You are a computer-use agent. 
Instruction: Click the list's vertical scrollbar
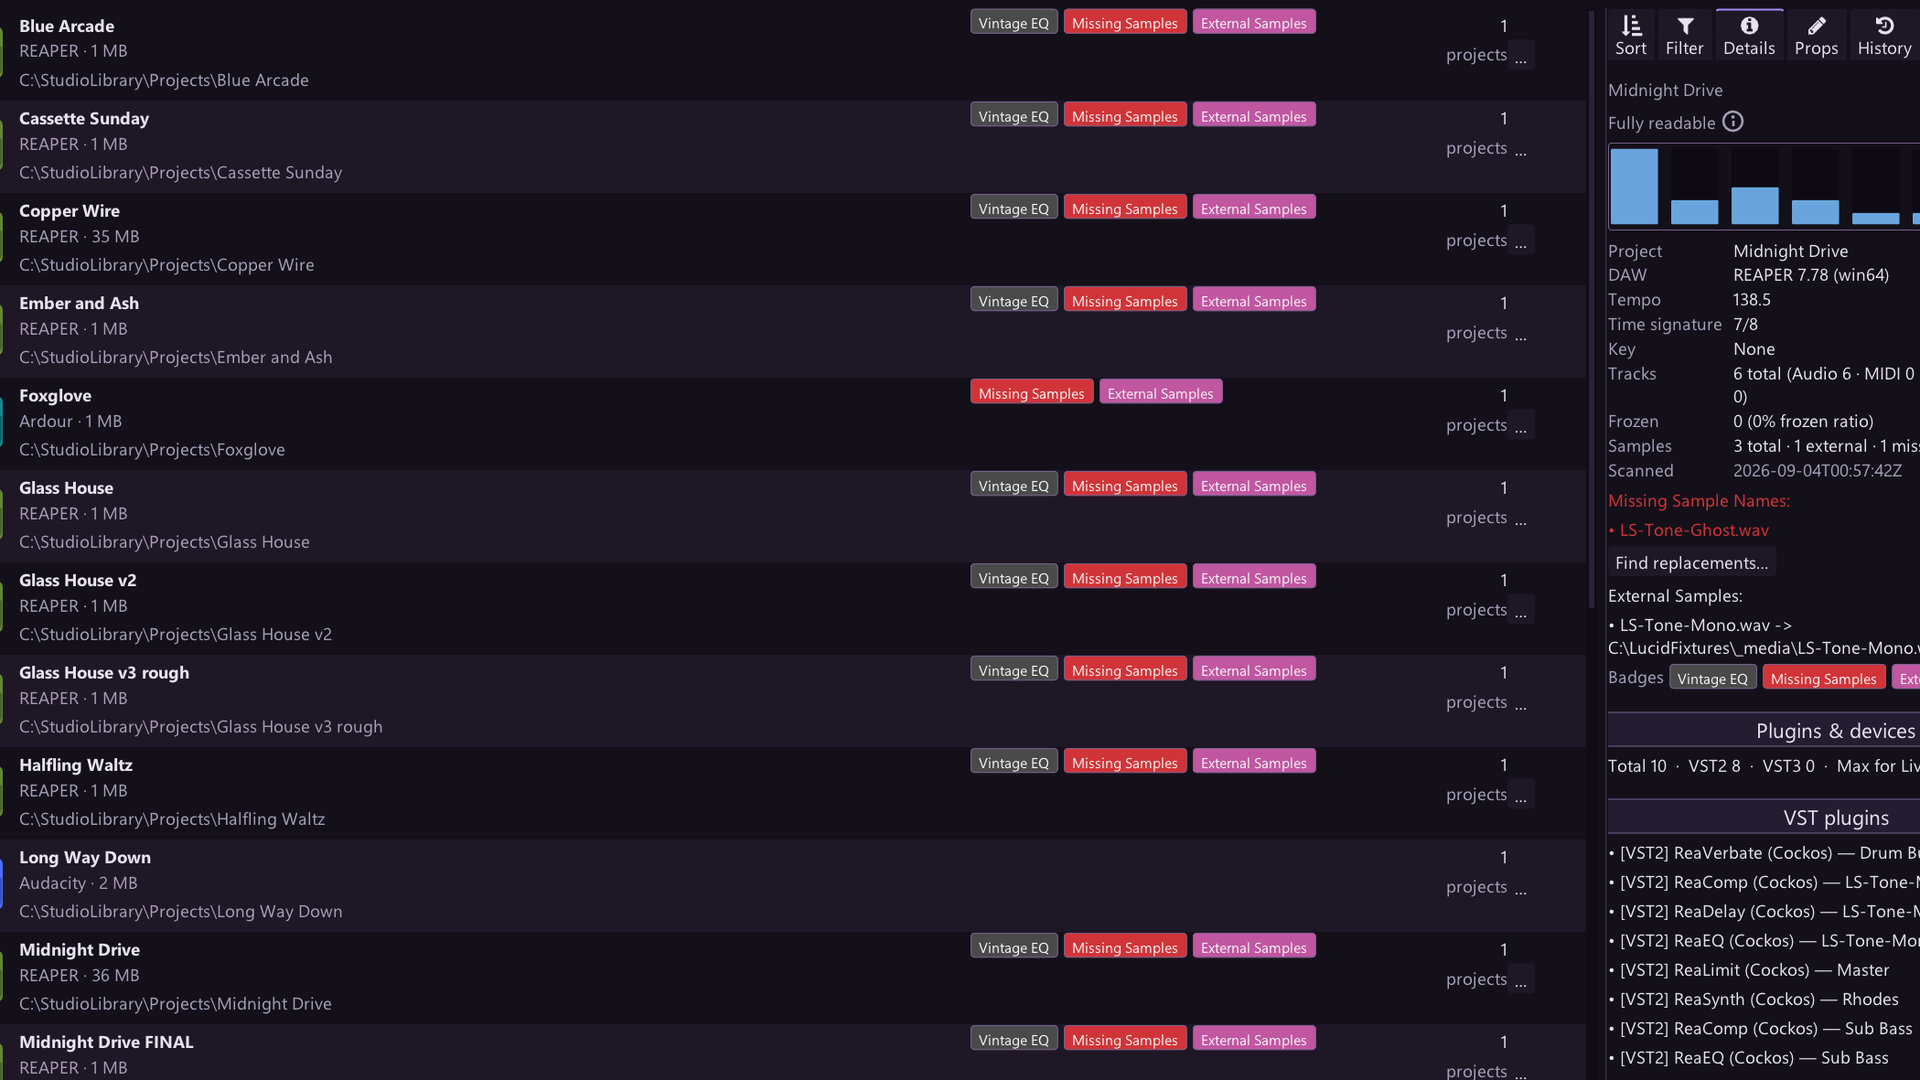click(1591, 310)
